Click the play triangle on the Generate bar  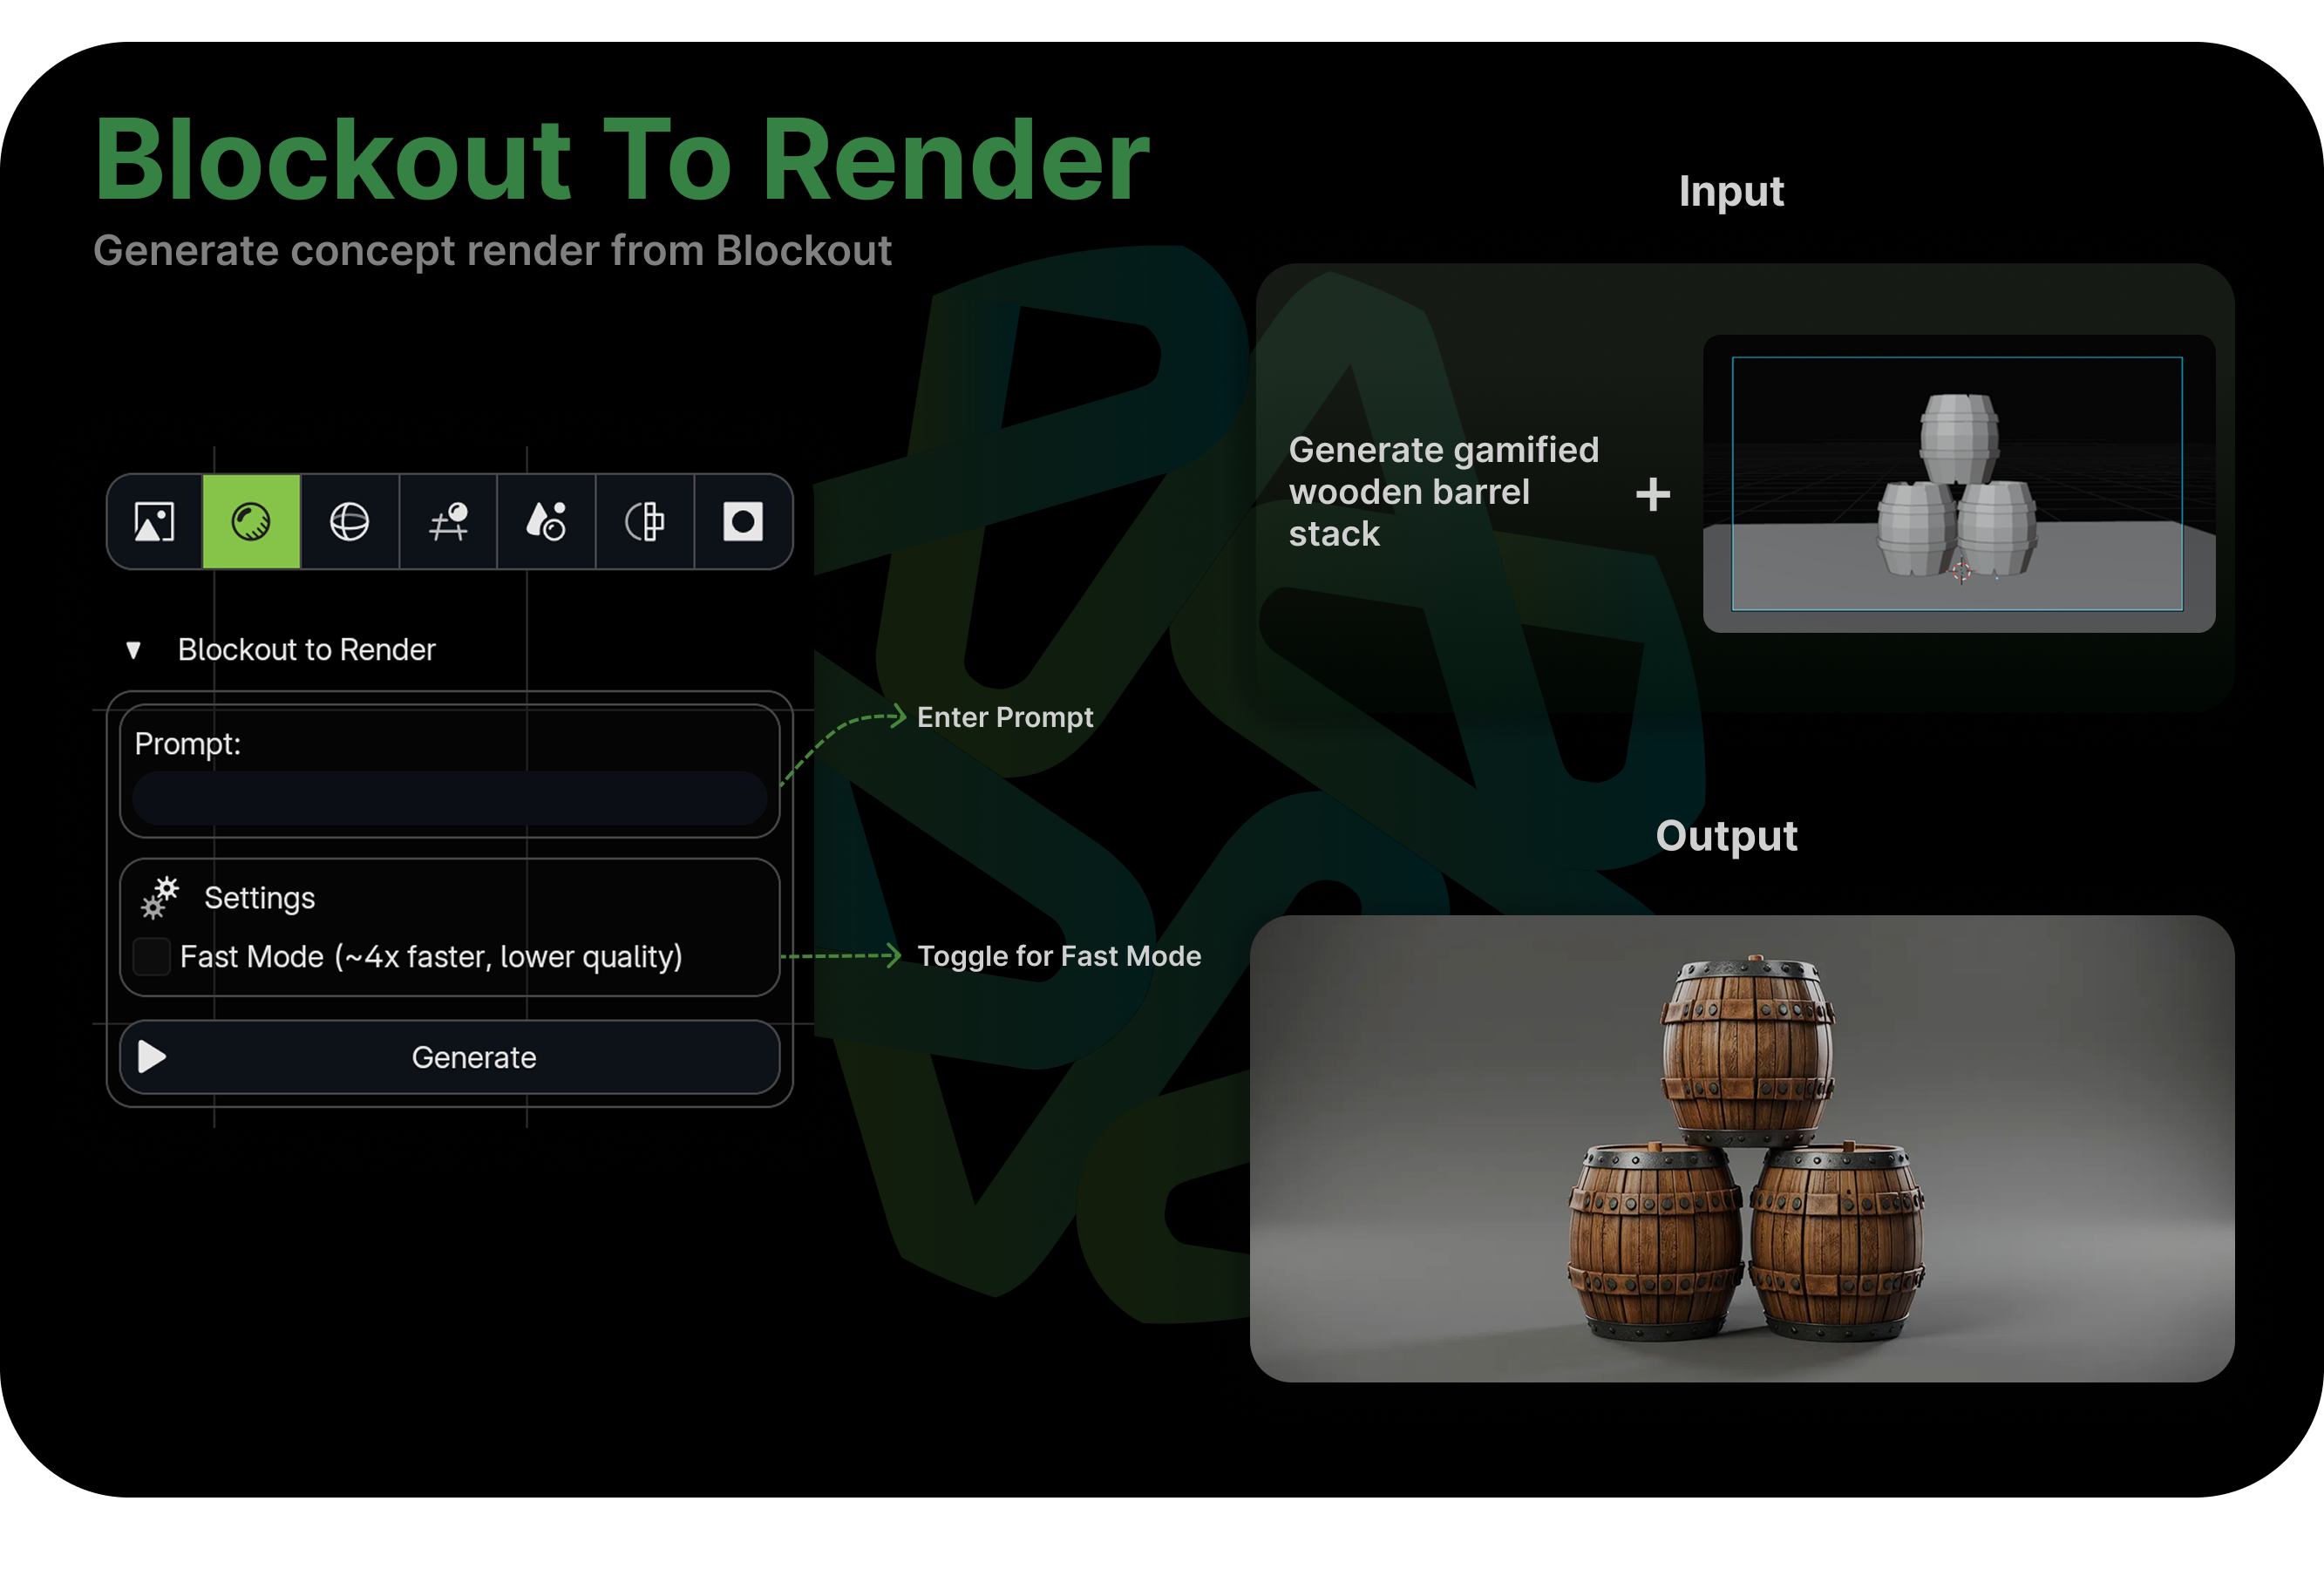tap(151, 1057)
